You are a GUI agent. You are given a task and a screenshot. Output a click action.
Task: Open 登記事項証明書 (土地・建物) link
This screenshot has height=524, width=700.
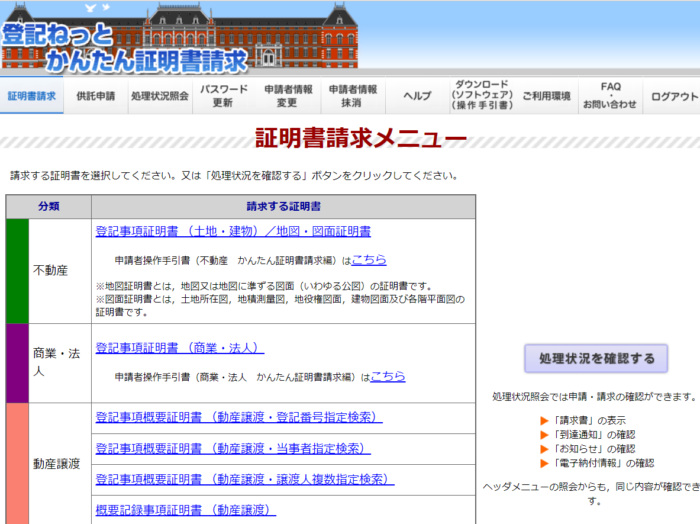pyautogui.click(x=233, y=231)
